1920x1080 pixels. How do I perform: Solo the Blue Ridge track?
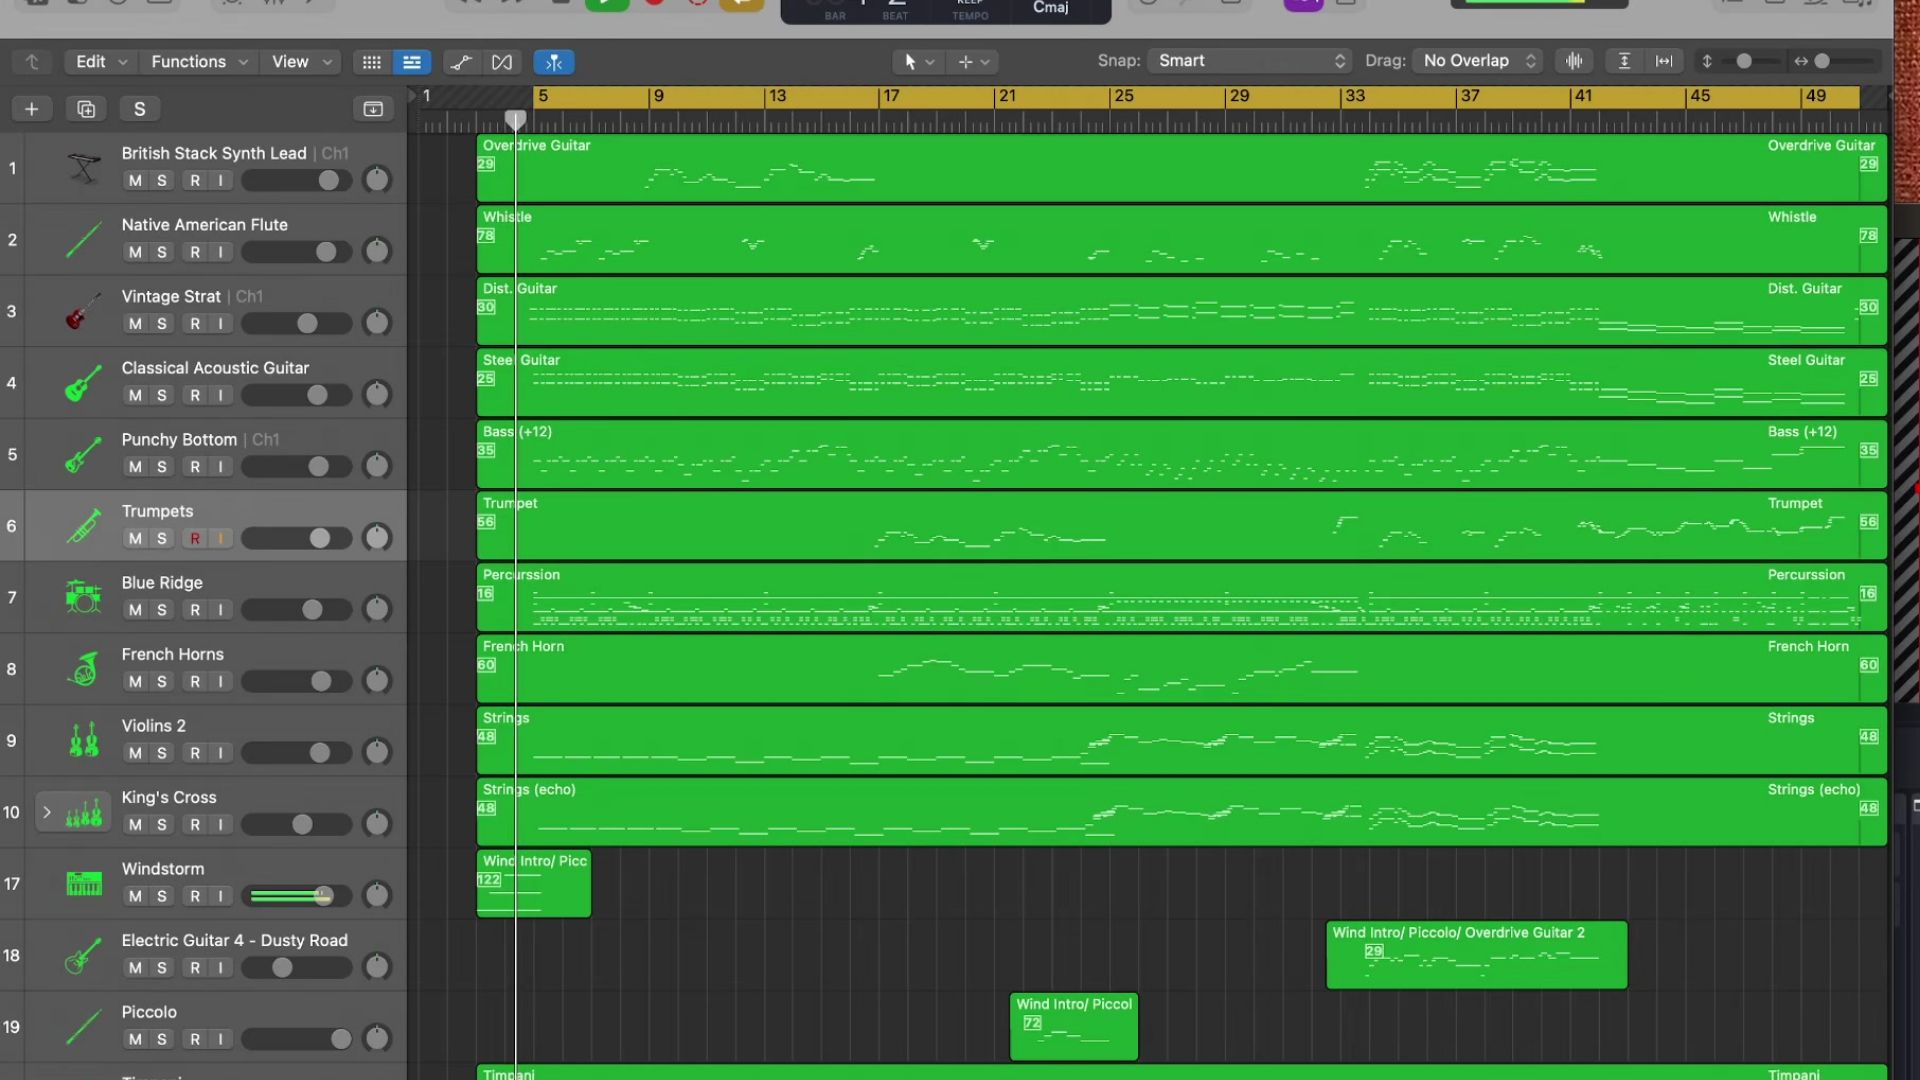point(162,610)
